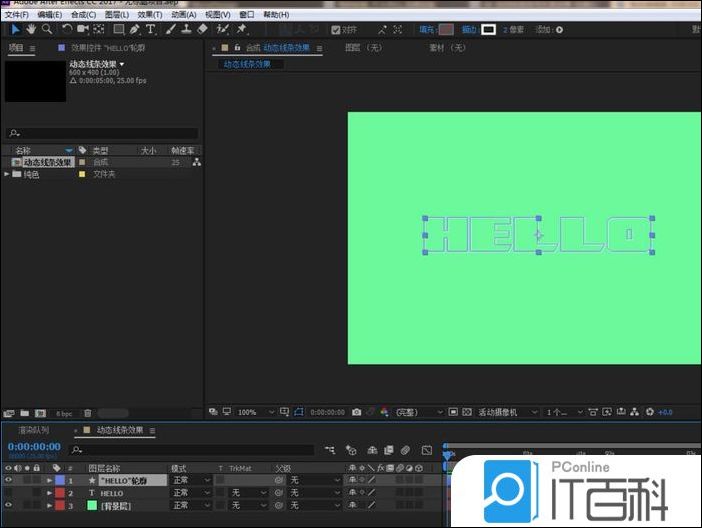Hide the "HELLO"轮廓 layer using eye icon
This screenshot has height=528, width=702.
point(10,480)
